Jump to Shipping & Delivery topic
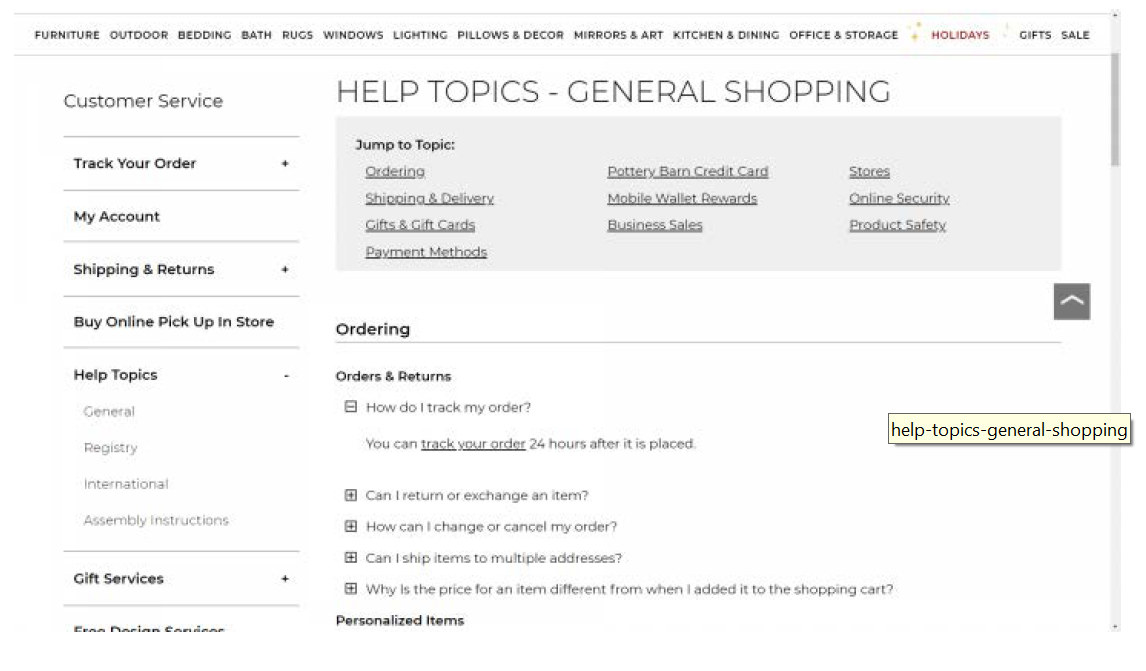The image size is (1146, 671). [x=430, y=198]
